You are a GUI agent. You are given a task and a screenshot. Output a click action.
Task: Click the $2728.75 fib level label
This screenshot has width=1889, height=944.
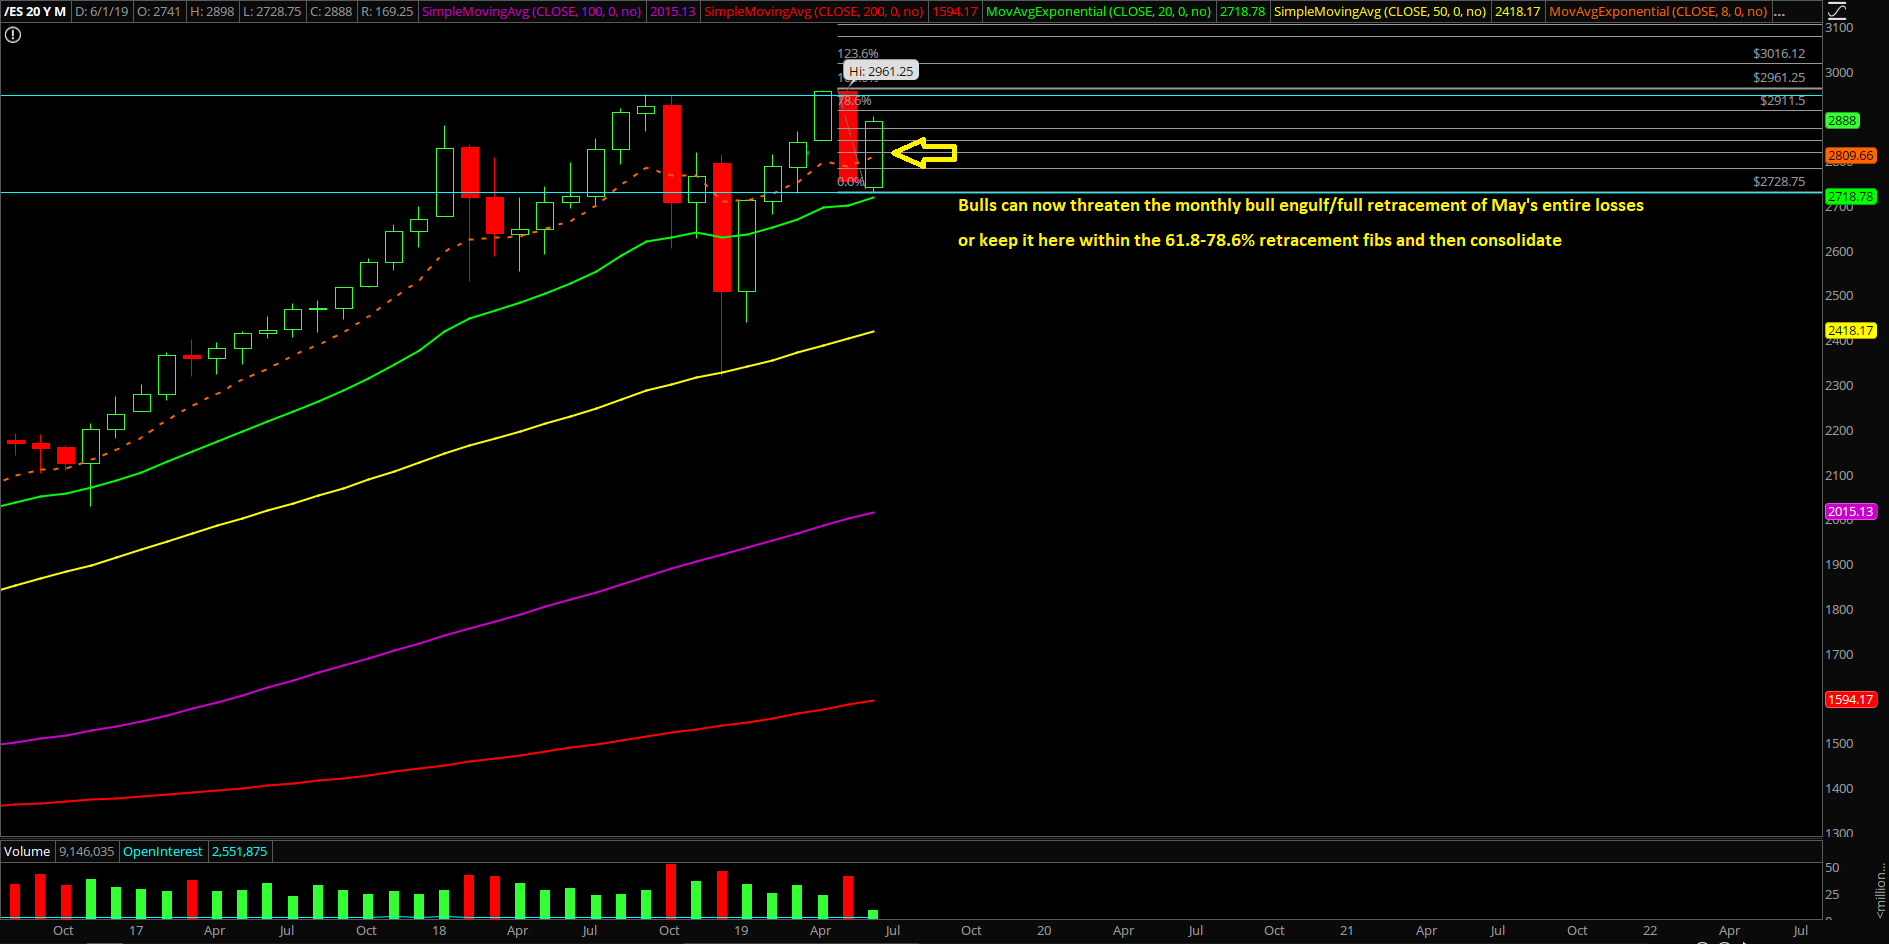(x=1779, y=181)
